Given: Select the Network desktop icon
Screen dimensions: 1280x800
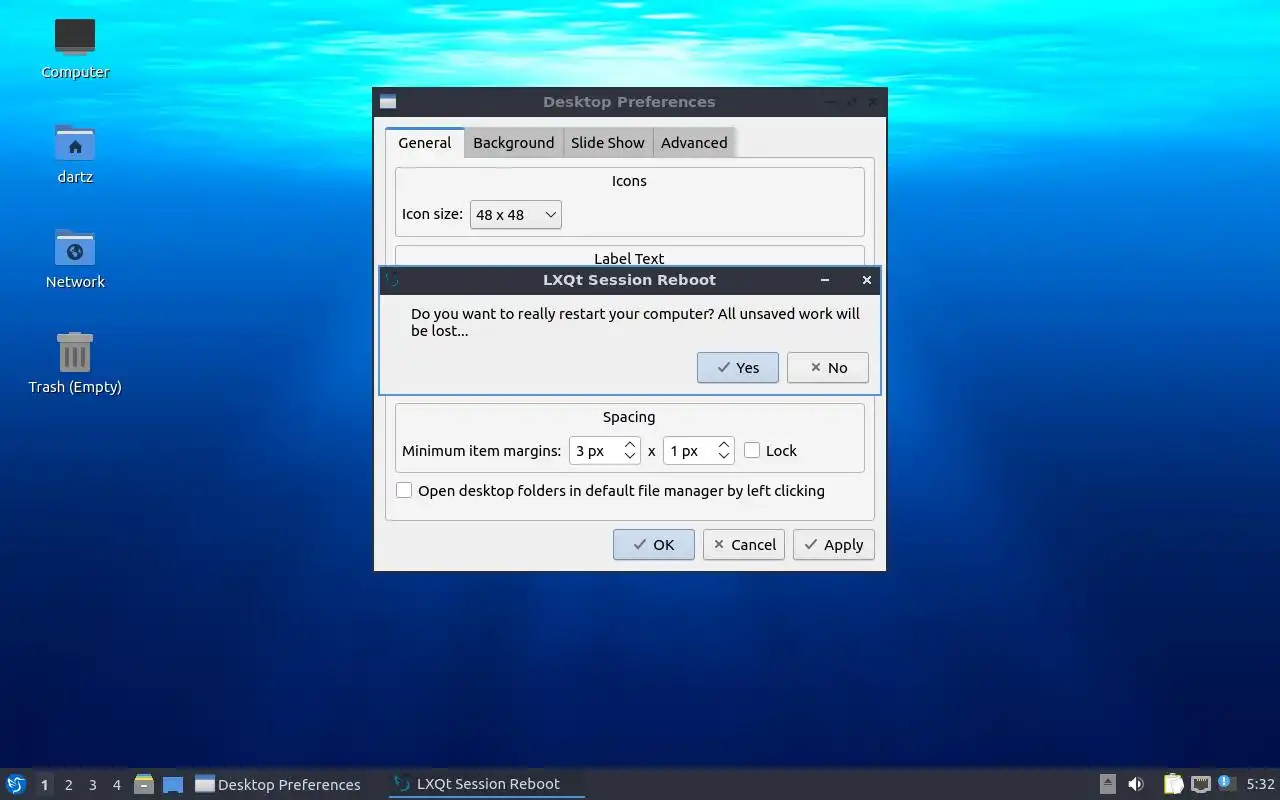Looking at the screenshot, I should tap(75, 259).
